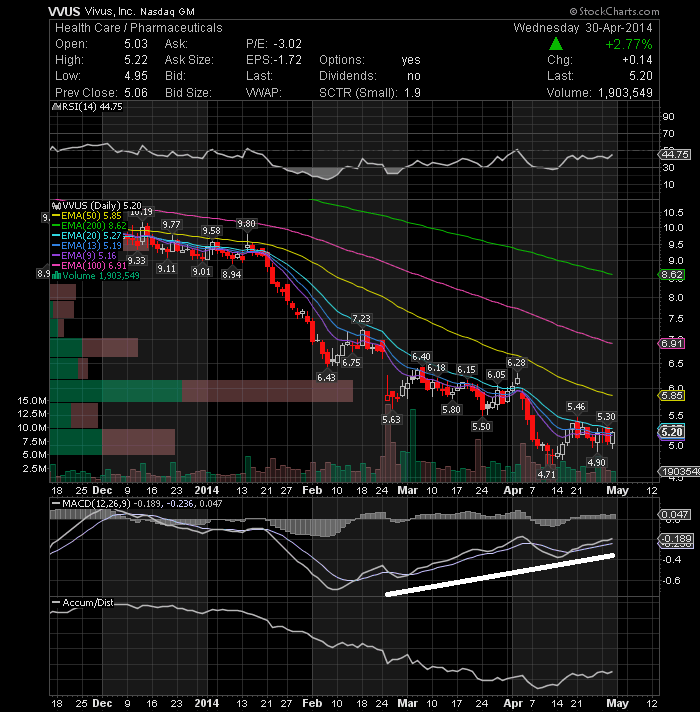The width and height of the screenshot is (700, 712).
Task: Click the Prev Close value 5.06
Action: 136,93
